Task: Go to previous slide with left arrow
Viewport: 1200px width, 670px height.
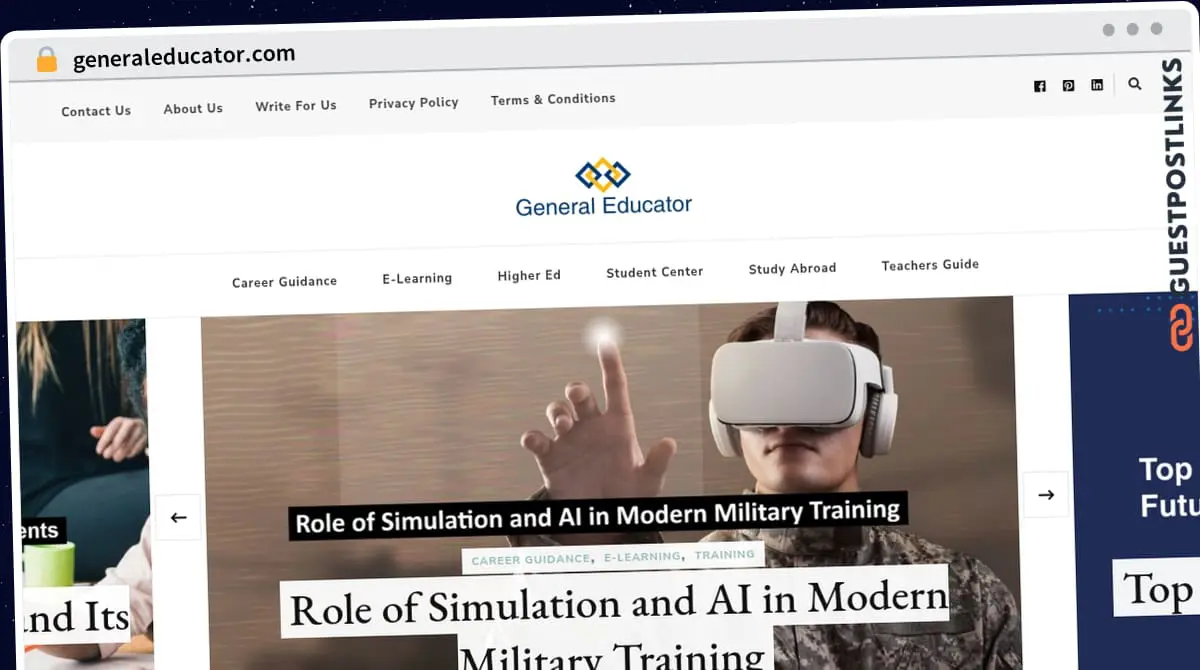Action: coord(178,517)
